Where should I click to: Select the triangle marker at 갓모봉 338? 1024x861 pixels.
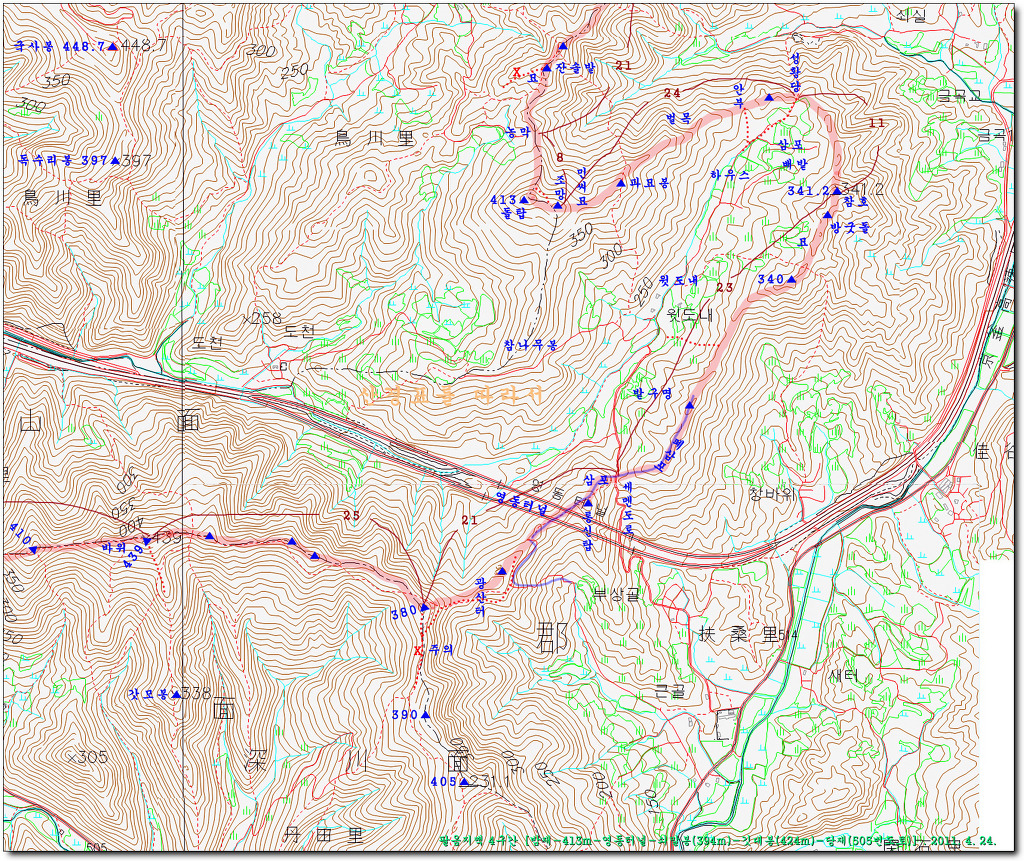[176, 694]
